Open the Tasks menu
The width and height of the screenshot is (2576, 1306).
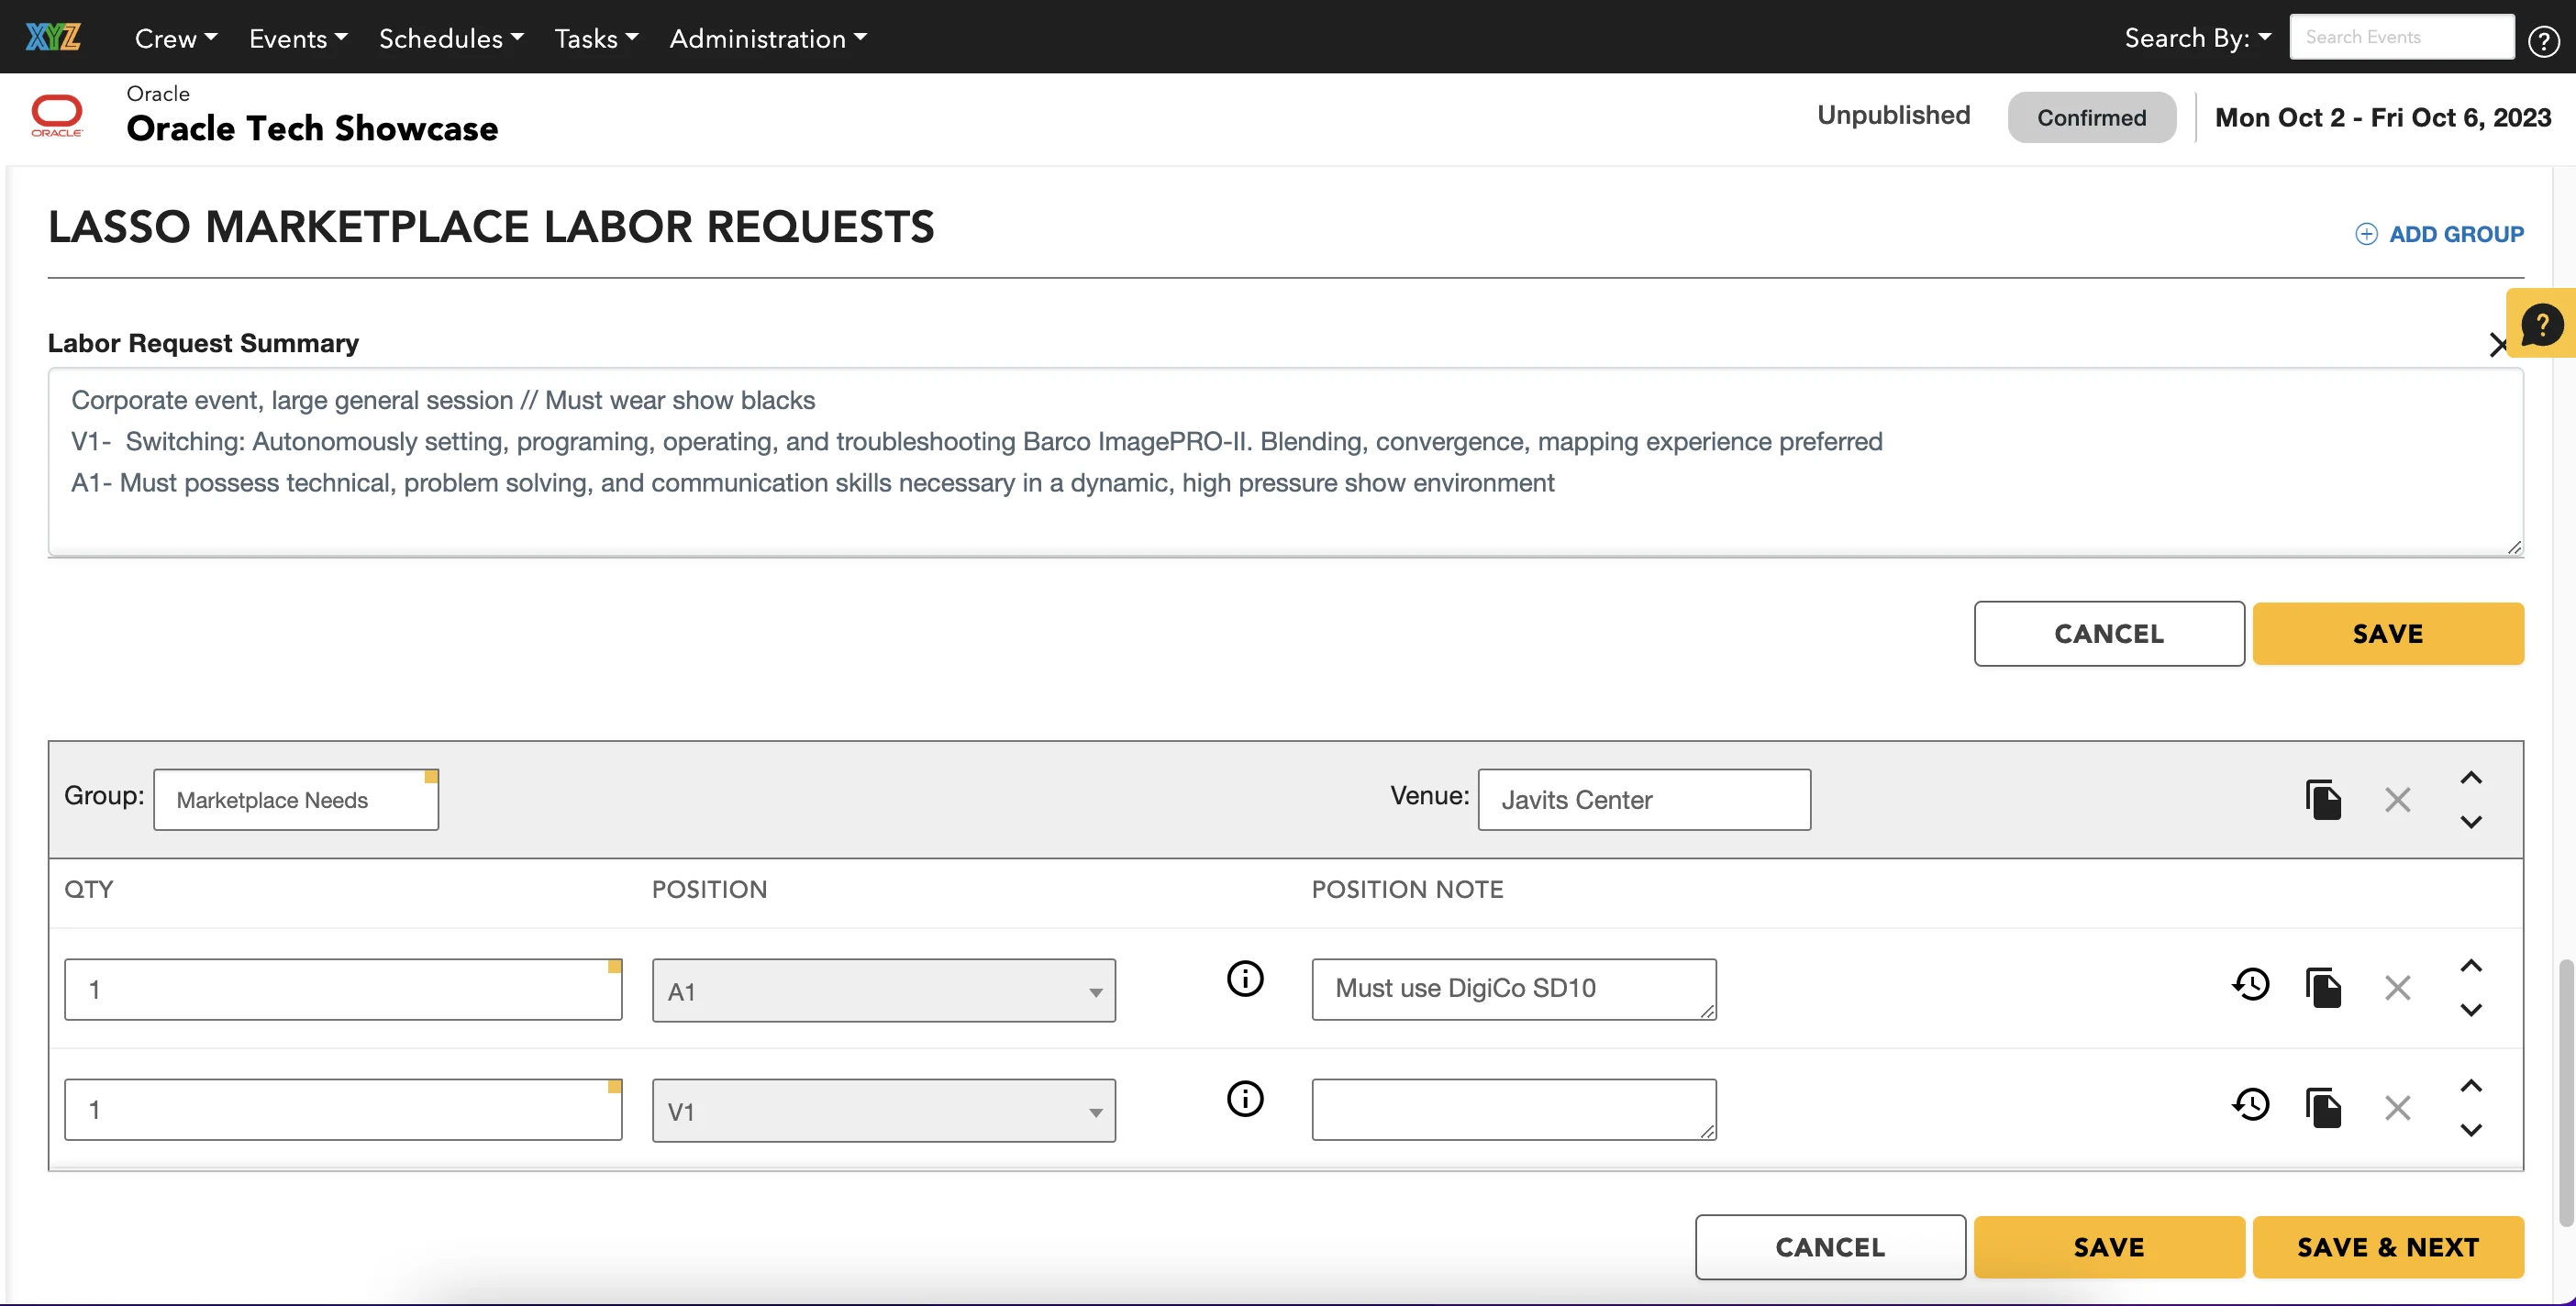(x=596, y=38)
